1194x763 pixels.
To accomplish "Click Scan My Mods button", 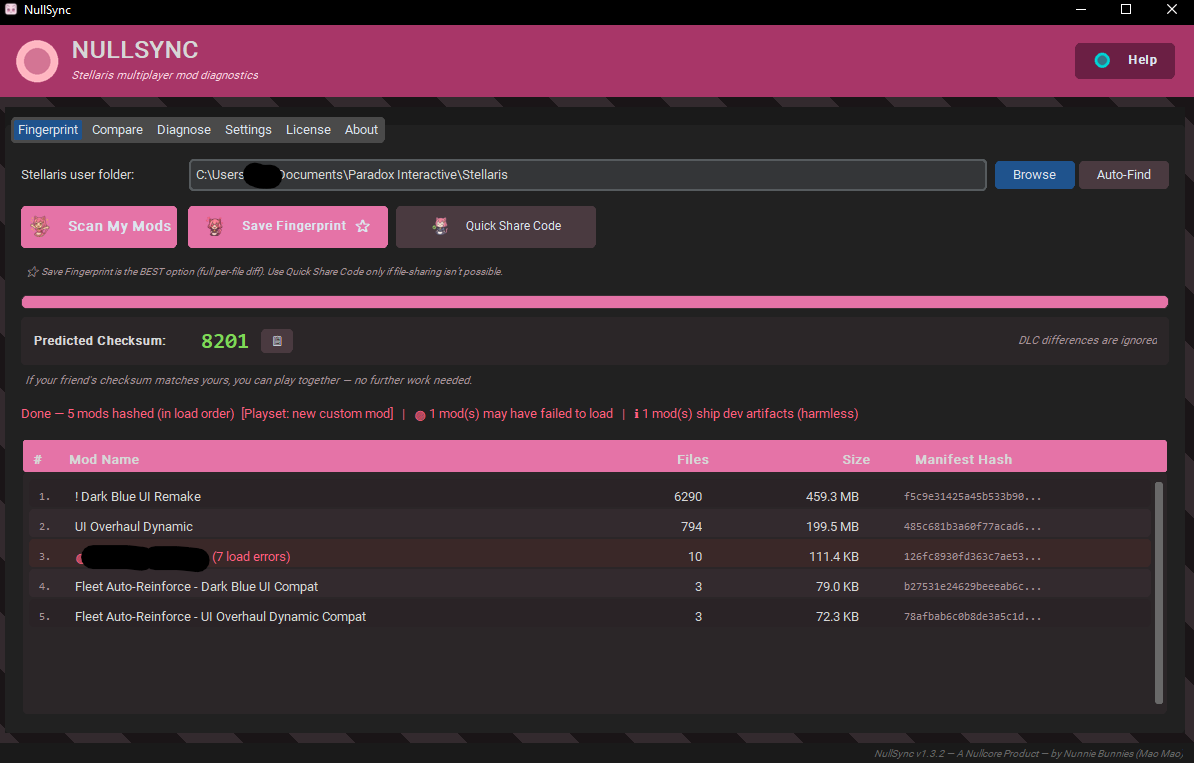I will [x=99, y=226].
